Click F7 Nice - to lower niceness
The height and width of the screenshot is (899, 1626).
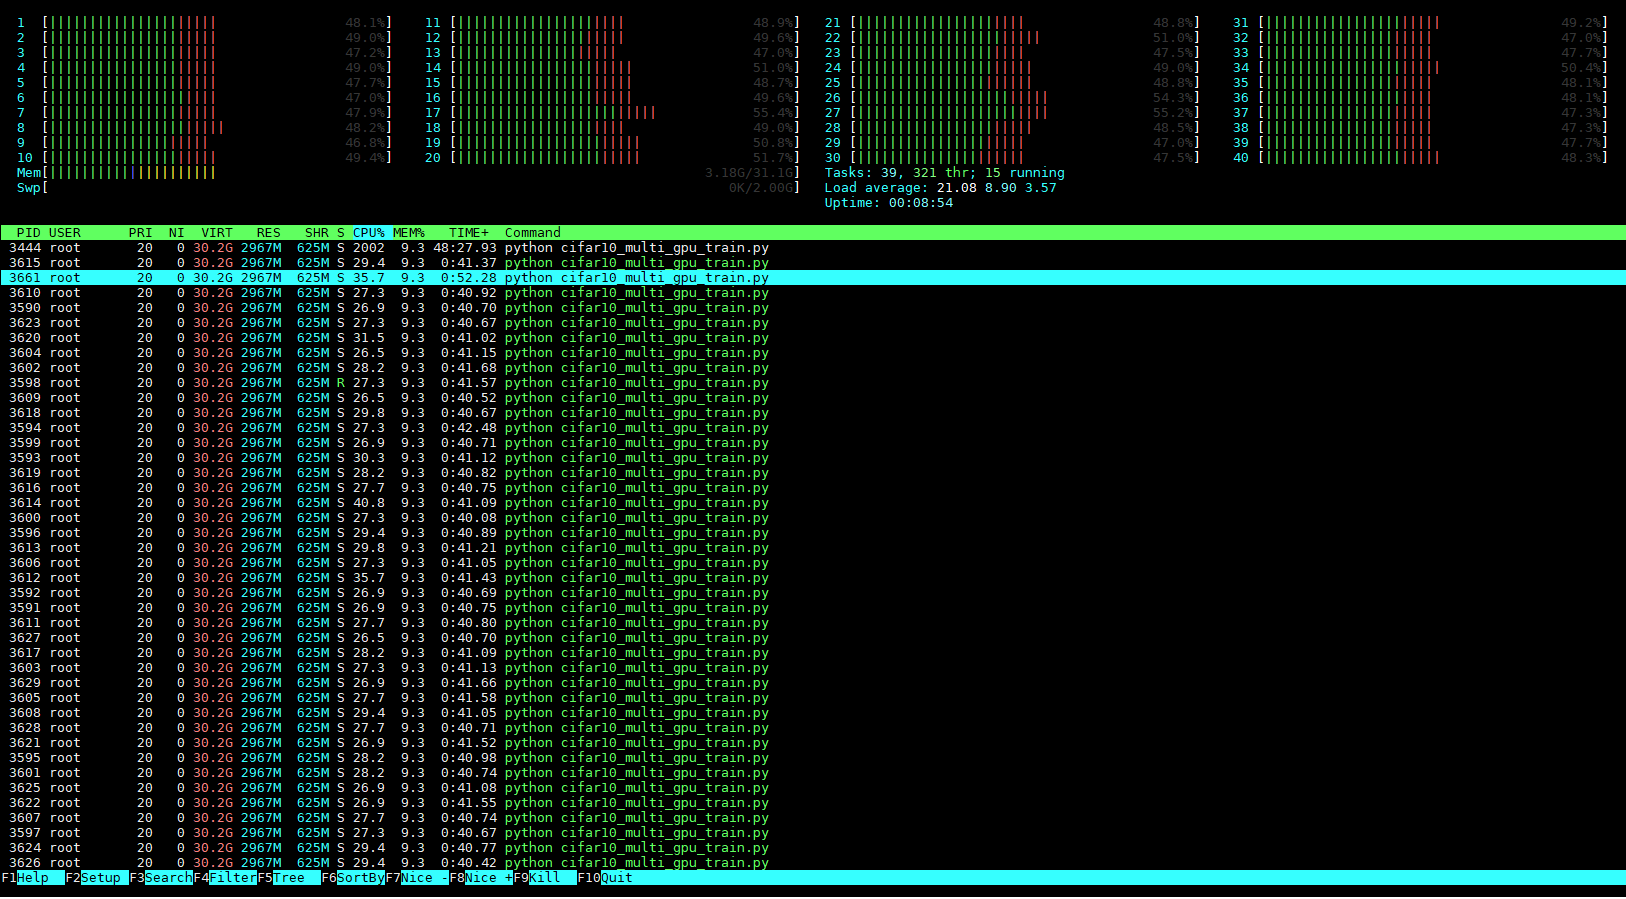[x=417, y=878]
